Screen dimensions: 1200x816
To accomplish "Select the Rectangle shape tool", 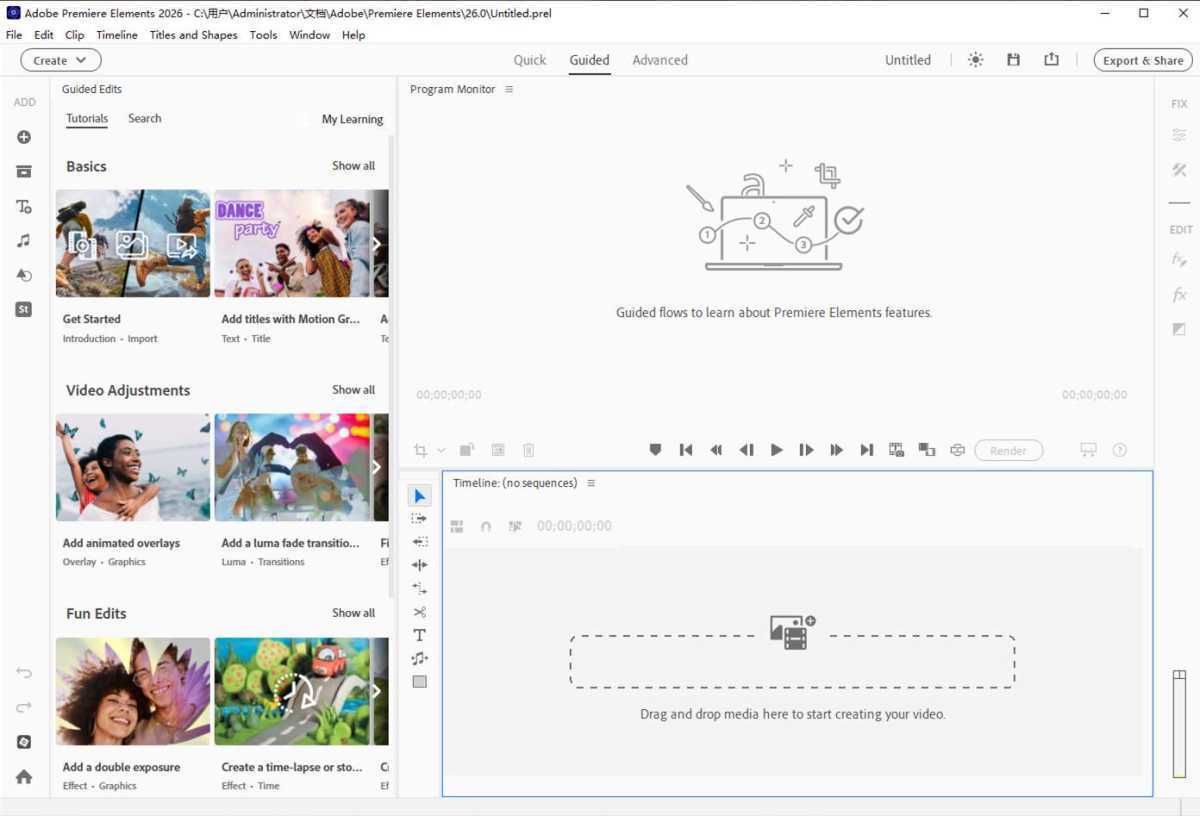I will 420,682.
